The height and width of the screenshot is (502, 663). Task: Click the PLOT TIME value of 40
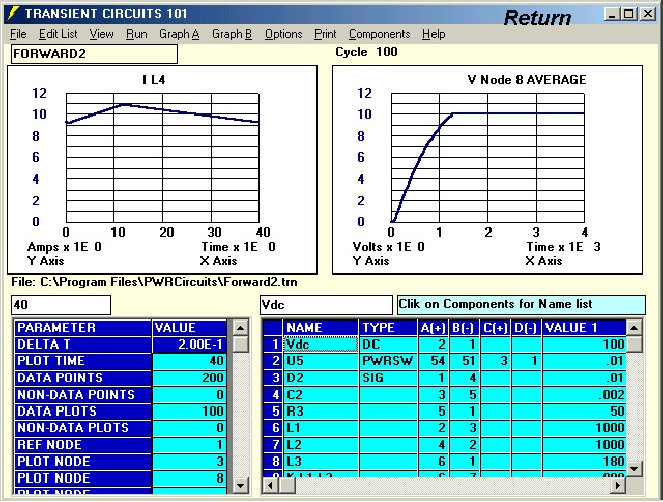click(190, 361)
